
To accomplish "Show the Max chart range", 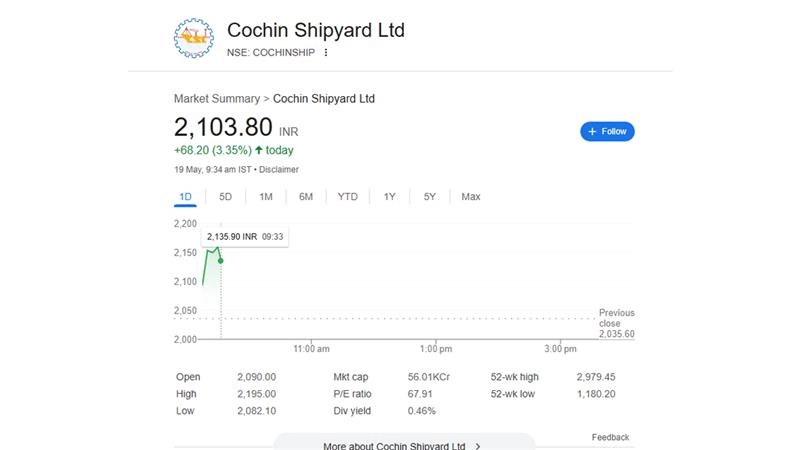I will tap(471, 197).
